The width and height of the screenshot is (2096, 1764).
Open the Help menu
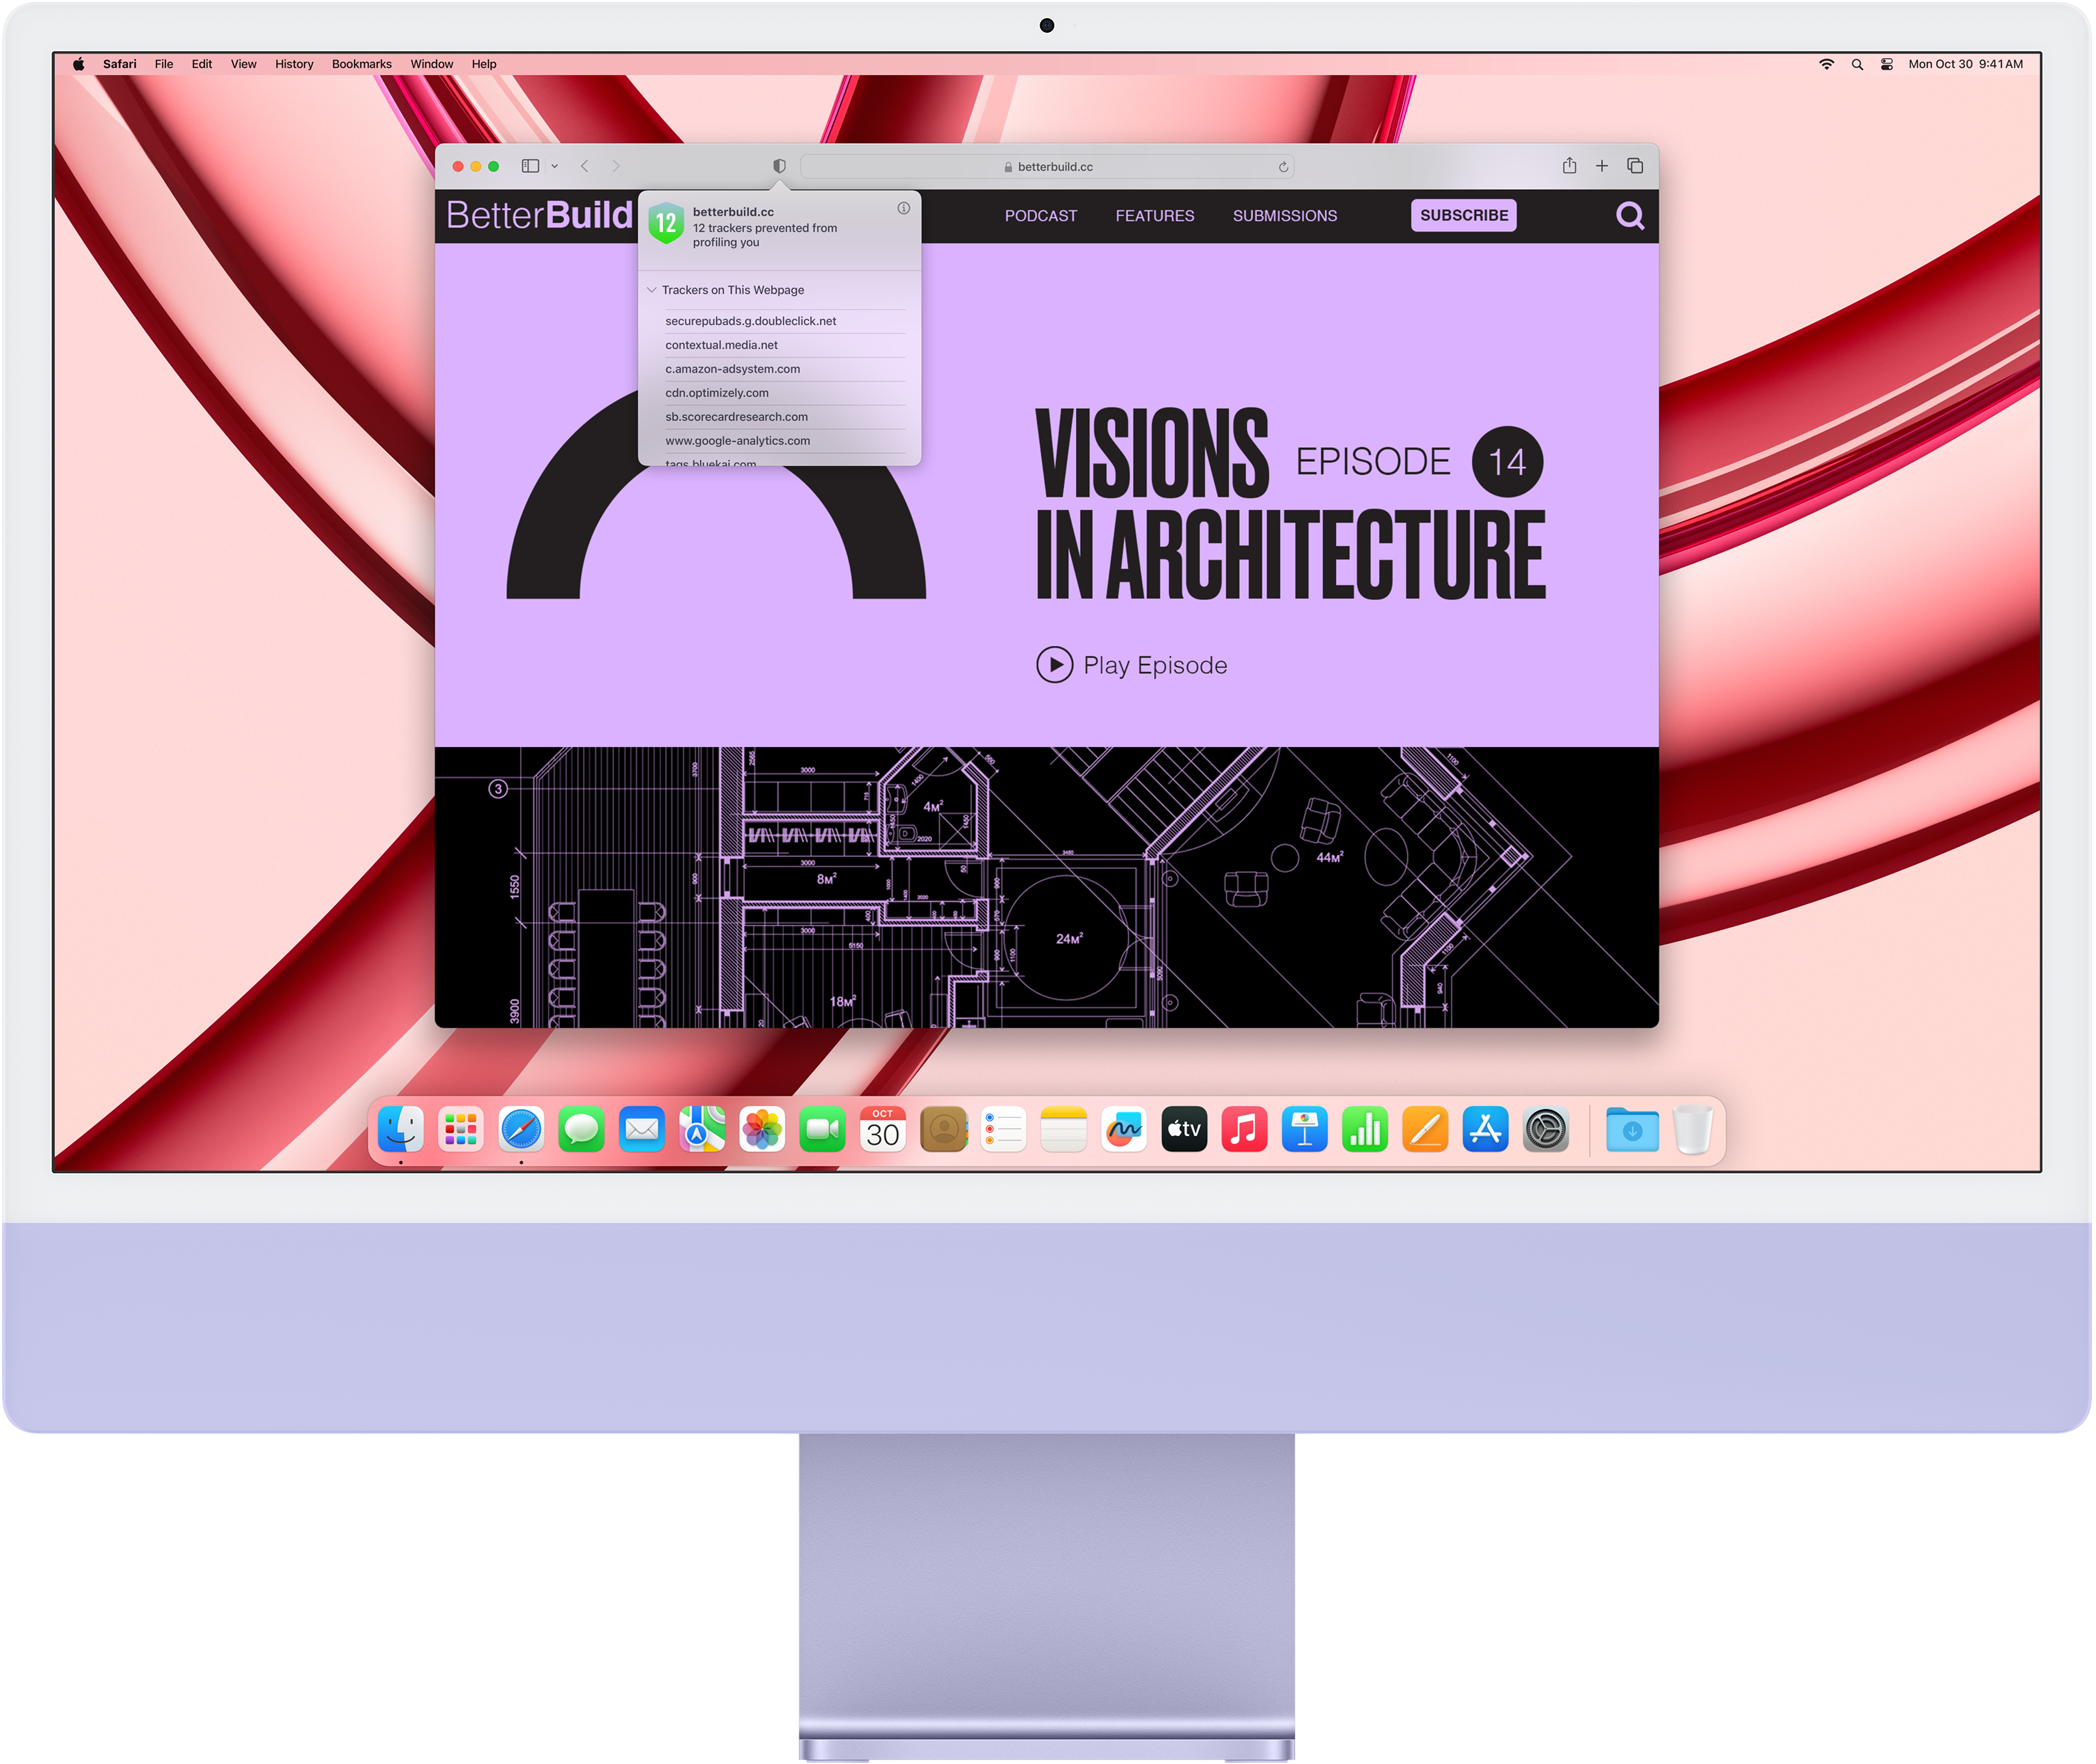coord(484,64)
